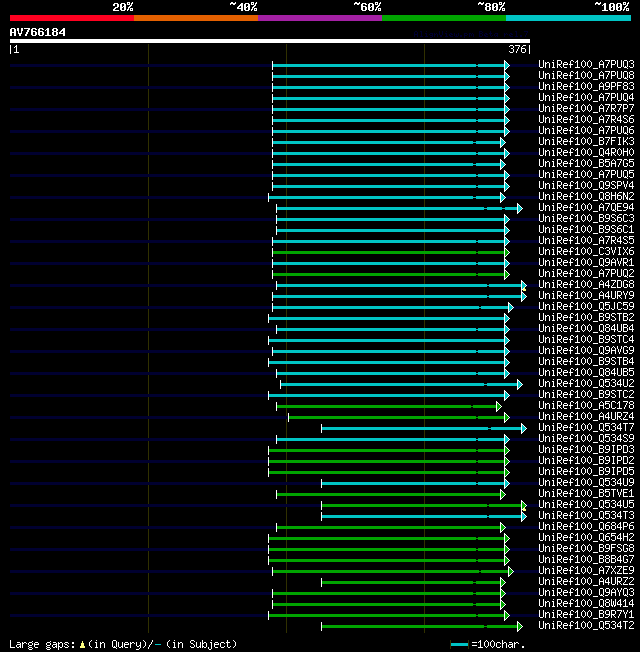The height and width of the screenshot is (652, 640).
Task: Click the purple ~60% identity legend segment
Action: (320, 18)
